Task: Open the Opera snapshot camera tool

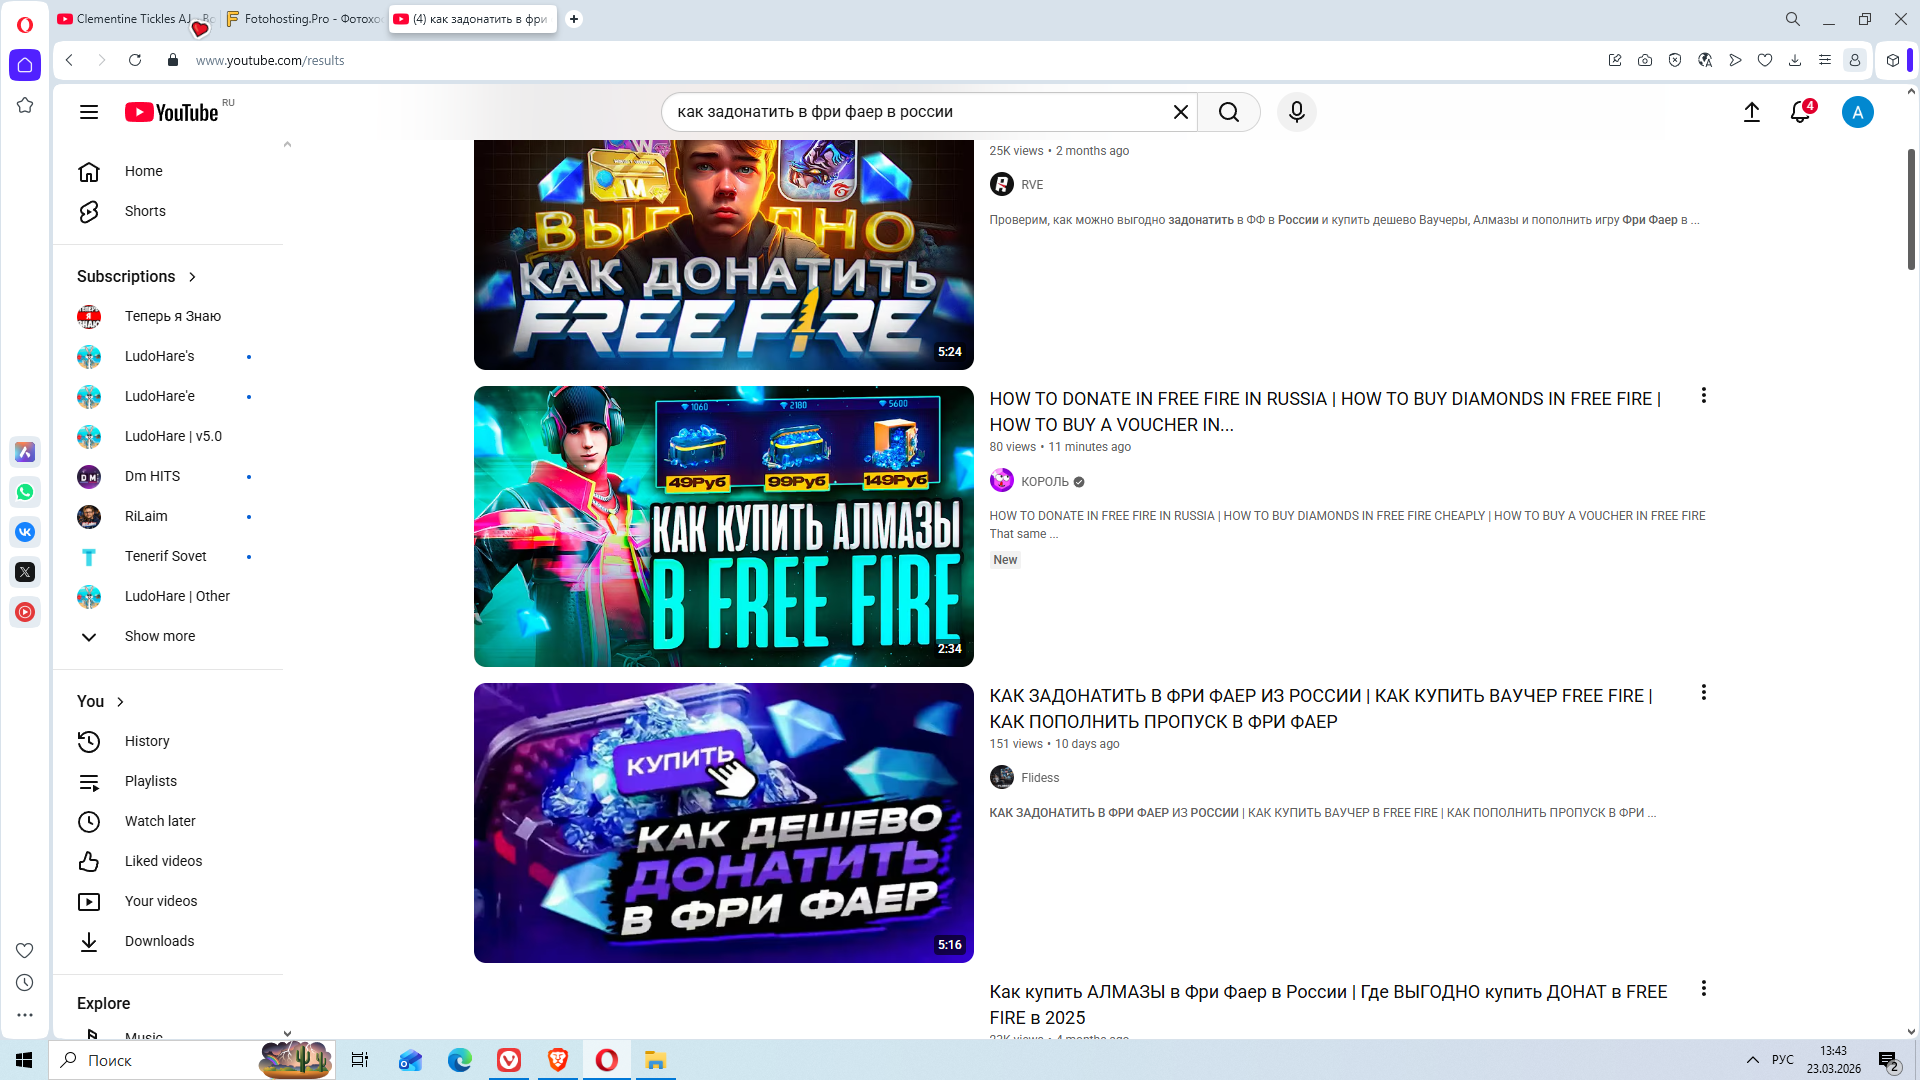Action: [1645, 60]
